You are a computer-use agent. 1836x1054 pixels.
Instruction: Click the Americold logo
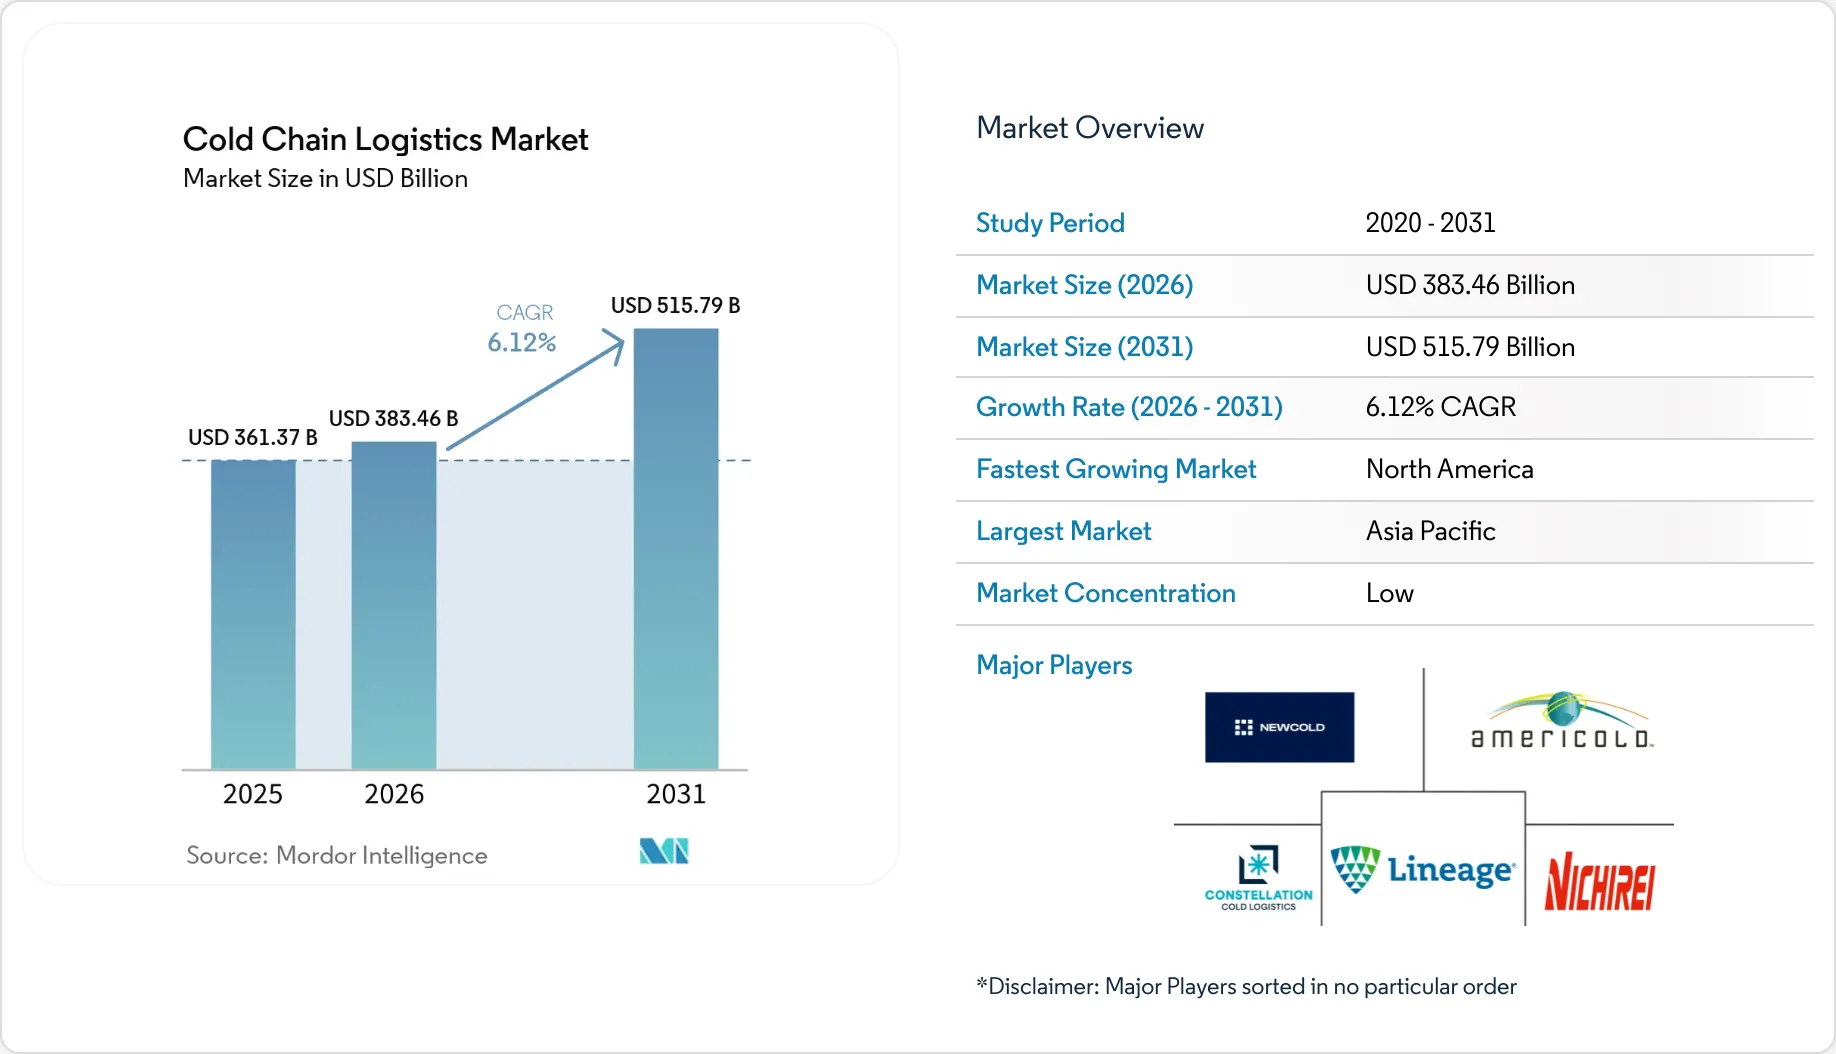click(x=1562, y=721)
